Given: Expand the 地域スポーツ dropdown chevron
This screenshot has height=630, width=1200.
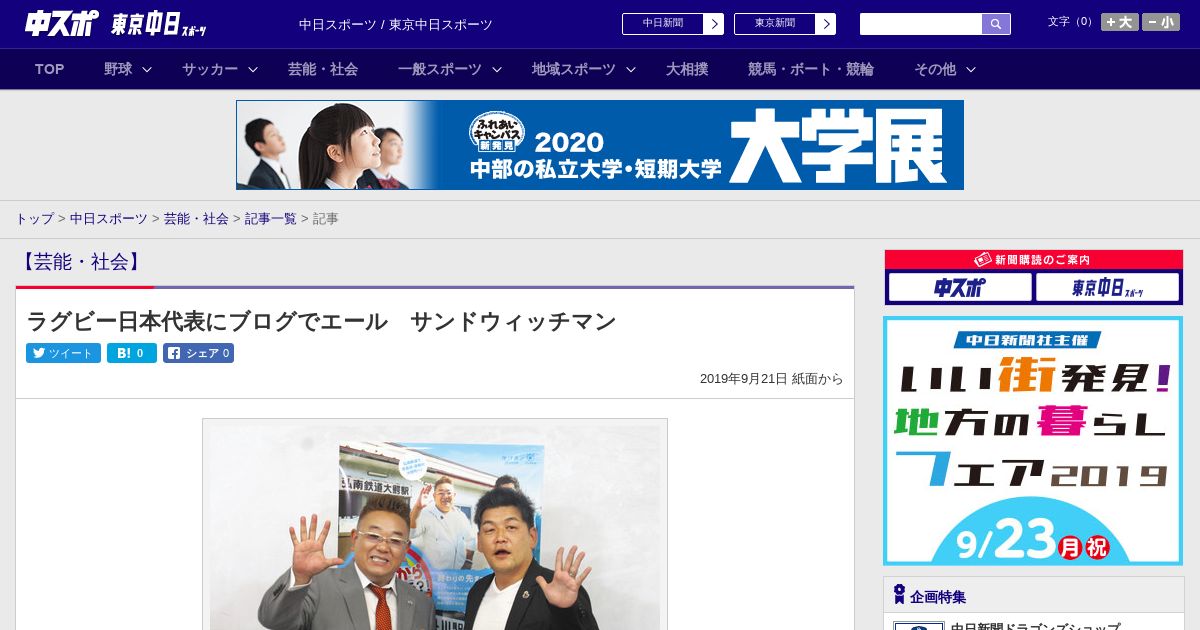Looking at the screenshot, I should point(631,69).
